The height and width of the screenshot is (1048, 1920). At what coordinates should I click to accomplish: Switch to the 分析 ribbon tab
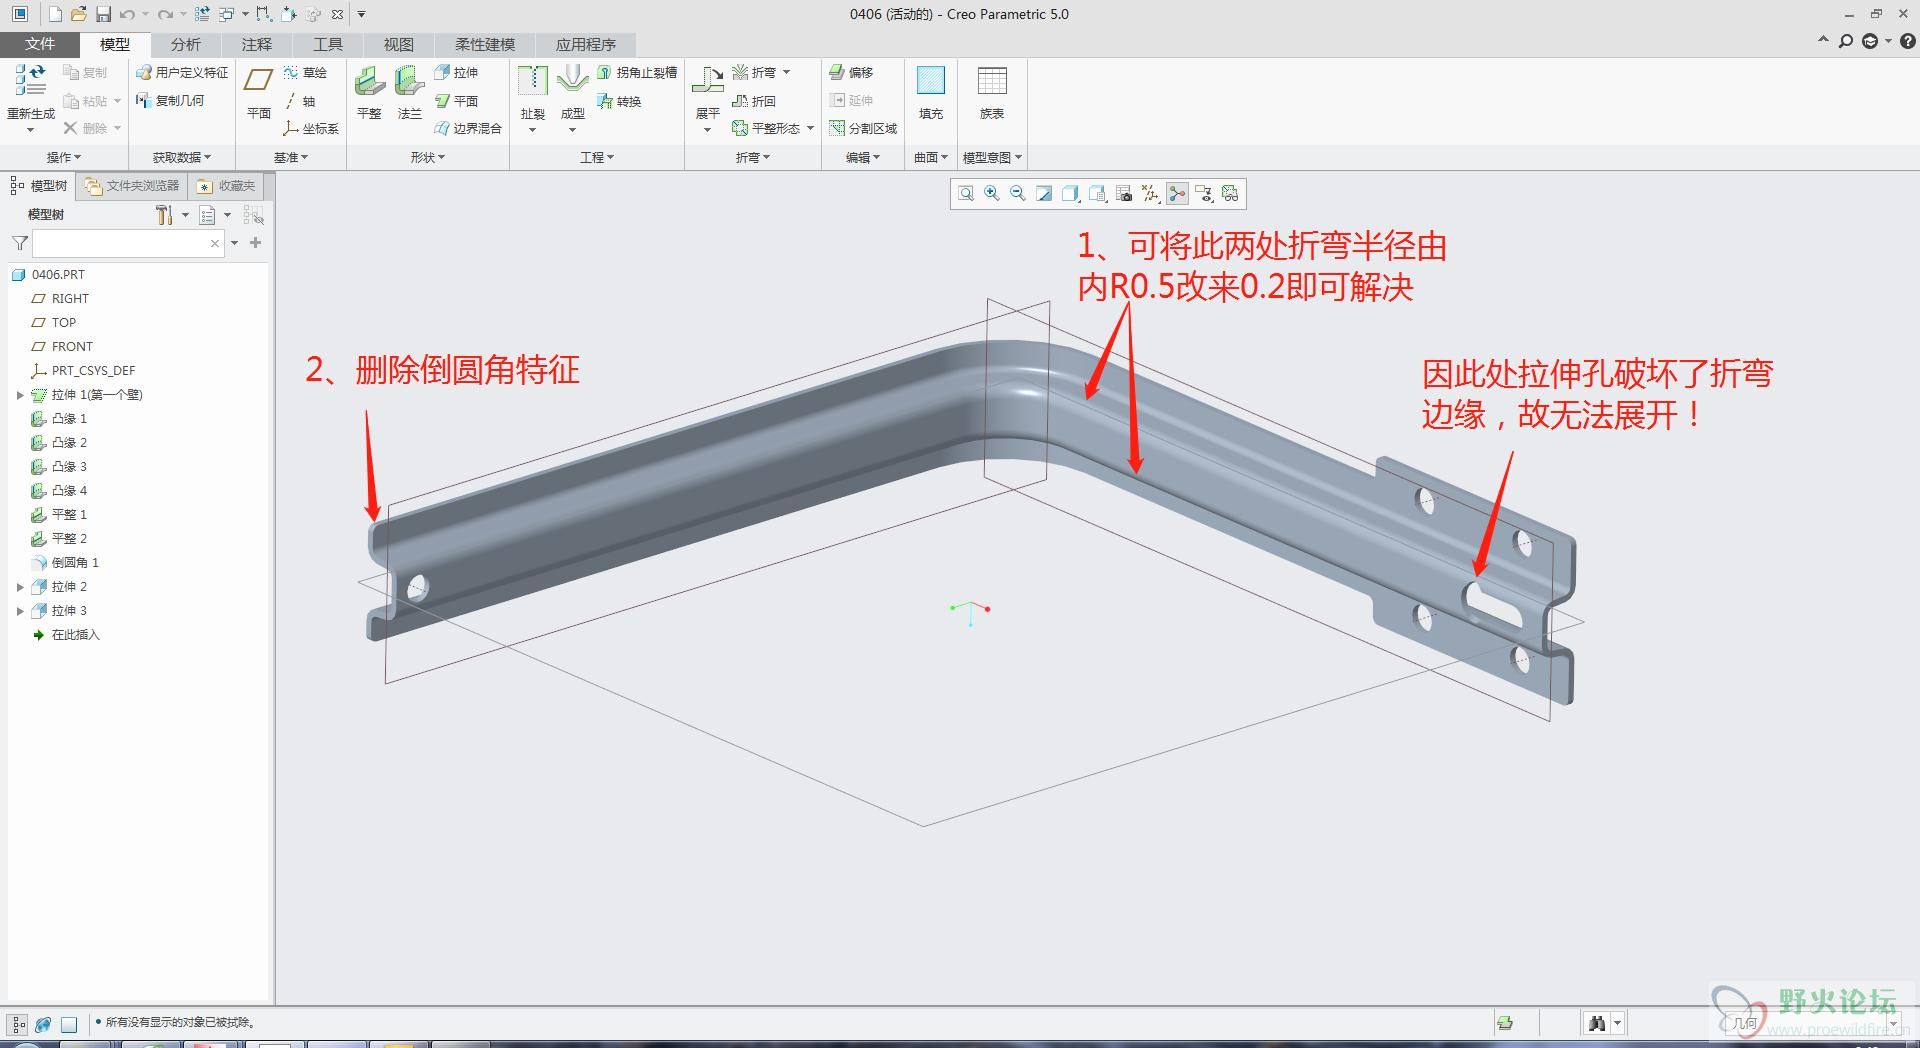point(186,44)
